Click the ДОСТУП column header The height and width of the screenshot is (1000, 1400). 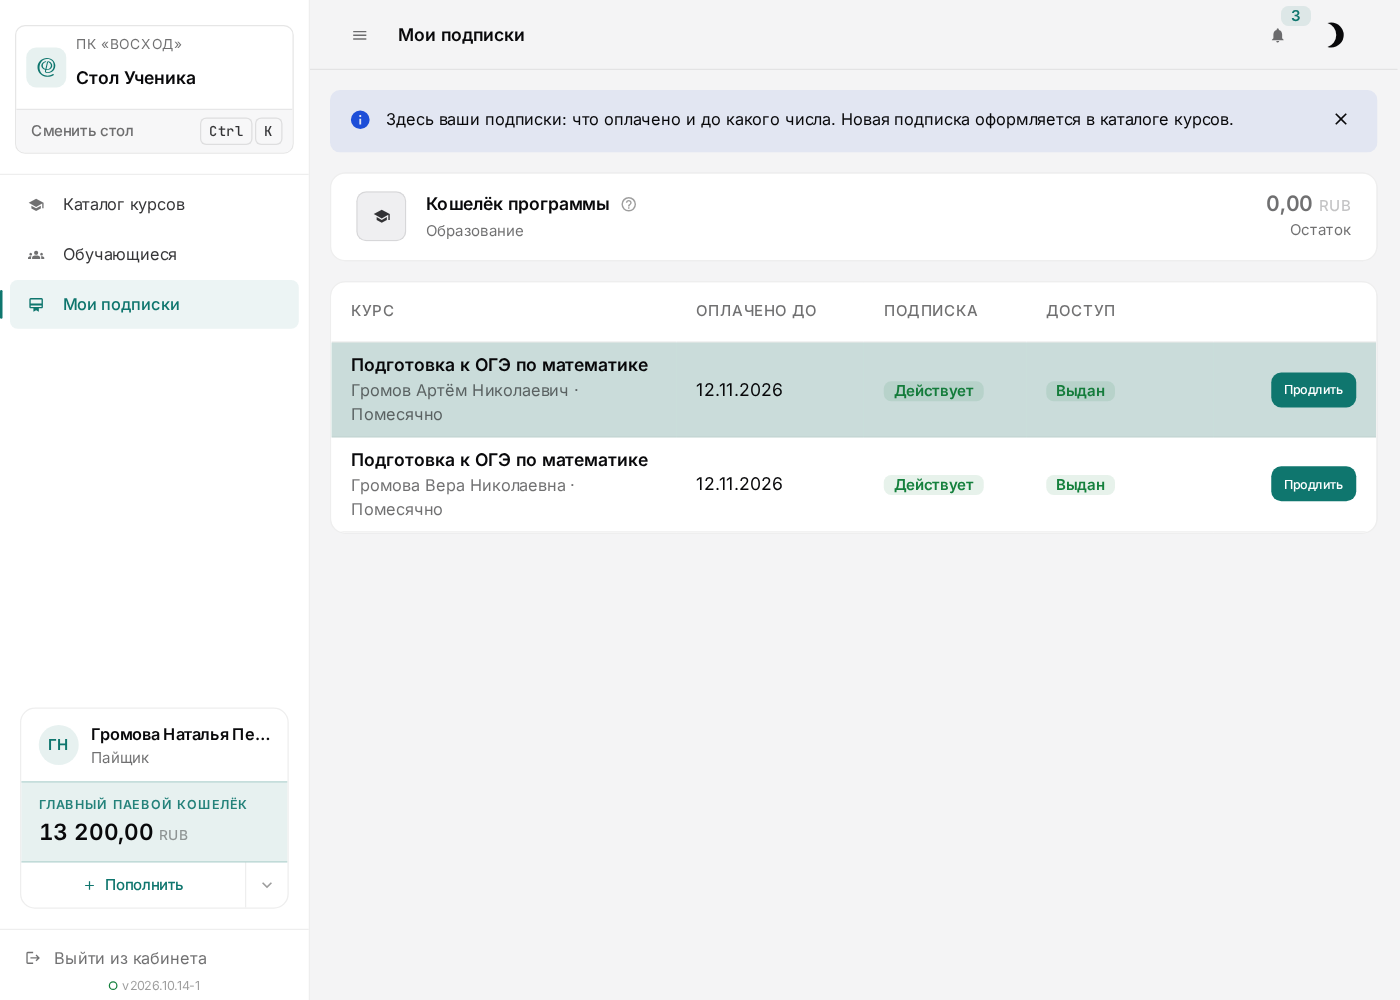tap(1080, 311)
